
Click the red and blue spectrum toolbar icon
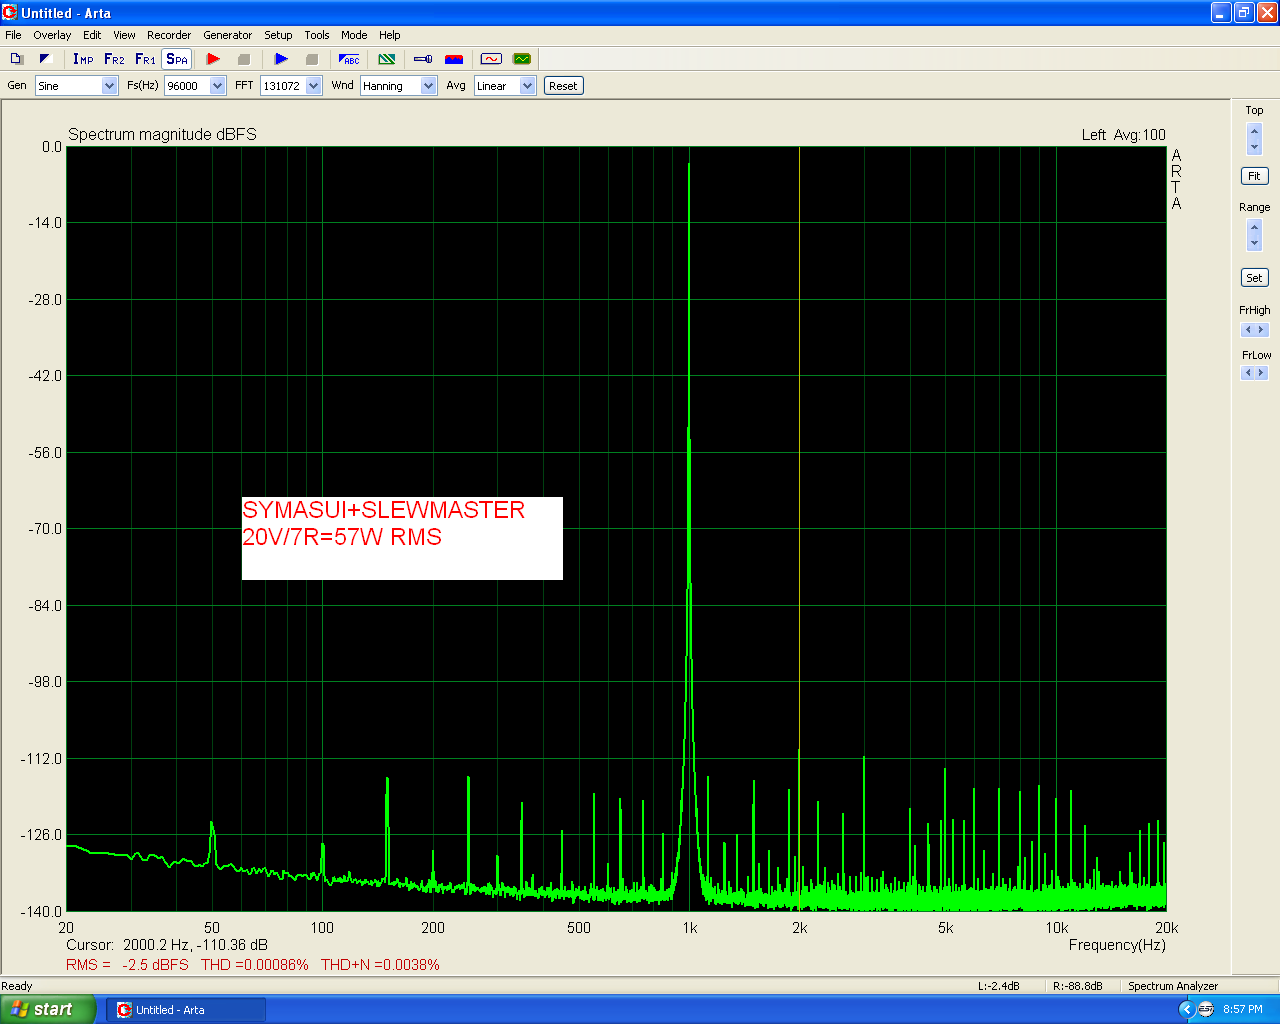[453, 59]
